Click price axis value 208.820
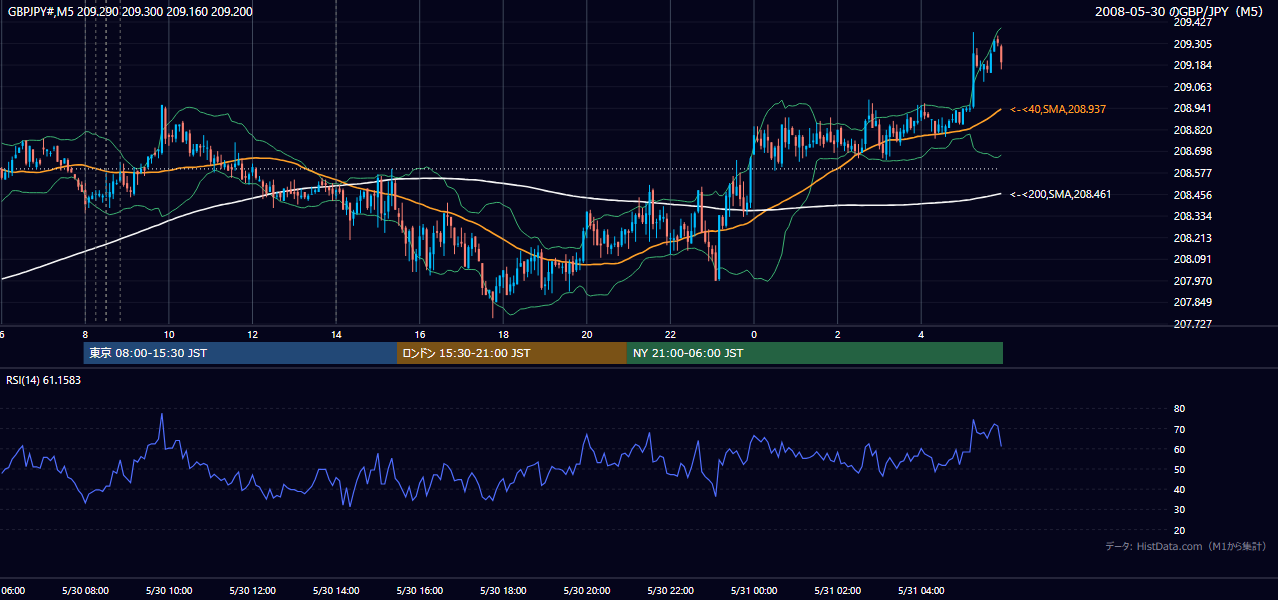 click(1192, 130)
